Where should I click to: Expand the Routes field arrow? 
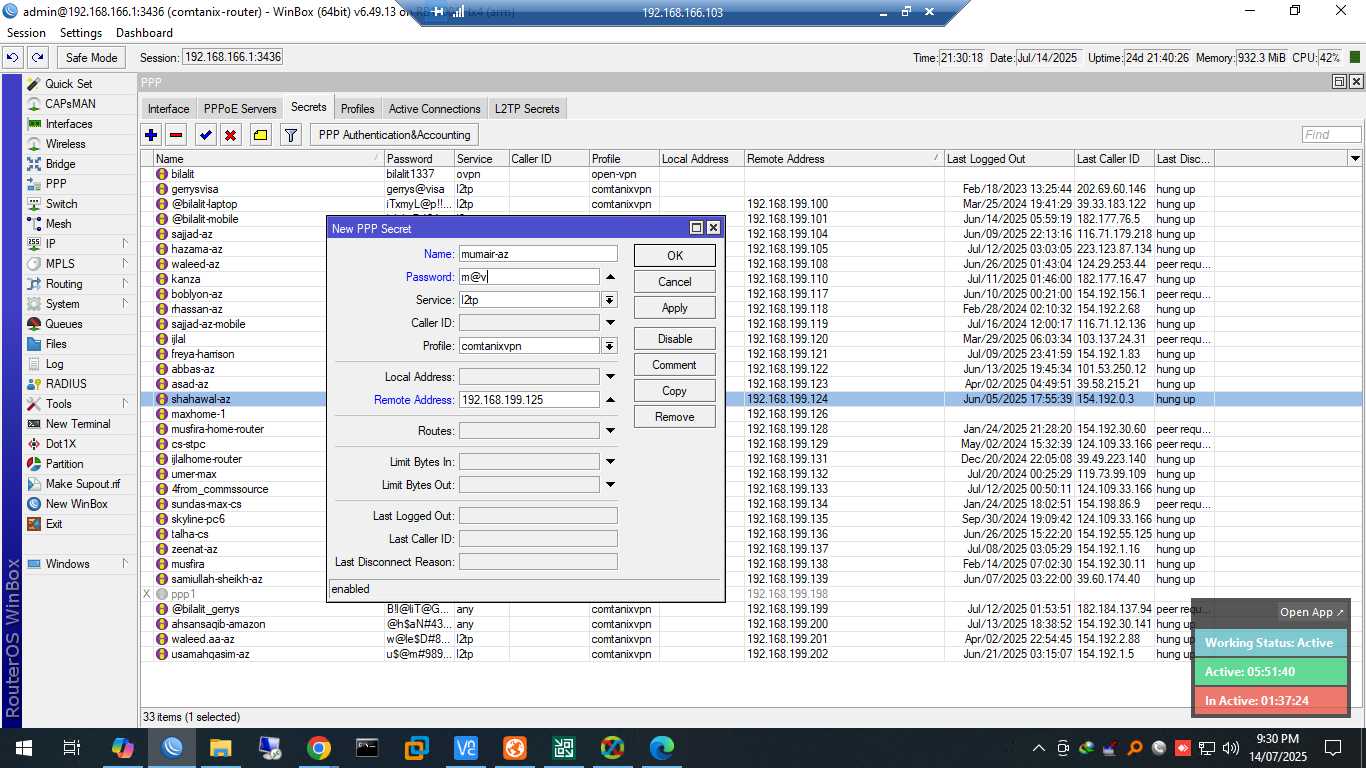click(610, 431)
